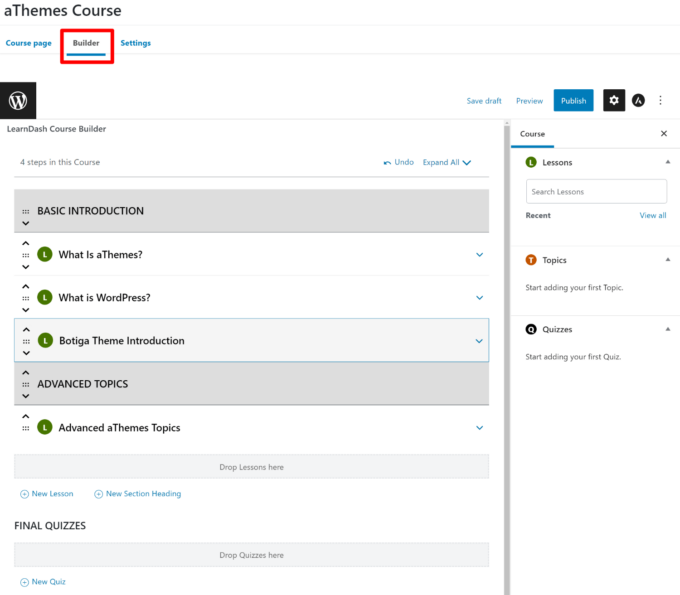This screenshot has width=680, height=595.
Task: Expand the What Is aThemes? lesson
Action: click(x=480, y=255)
